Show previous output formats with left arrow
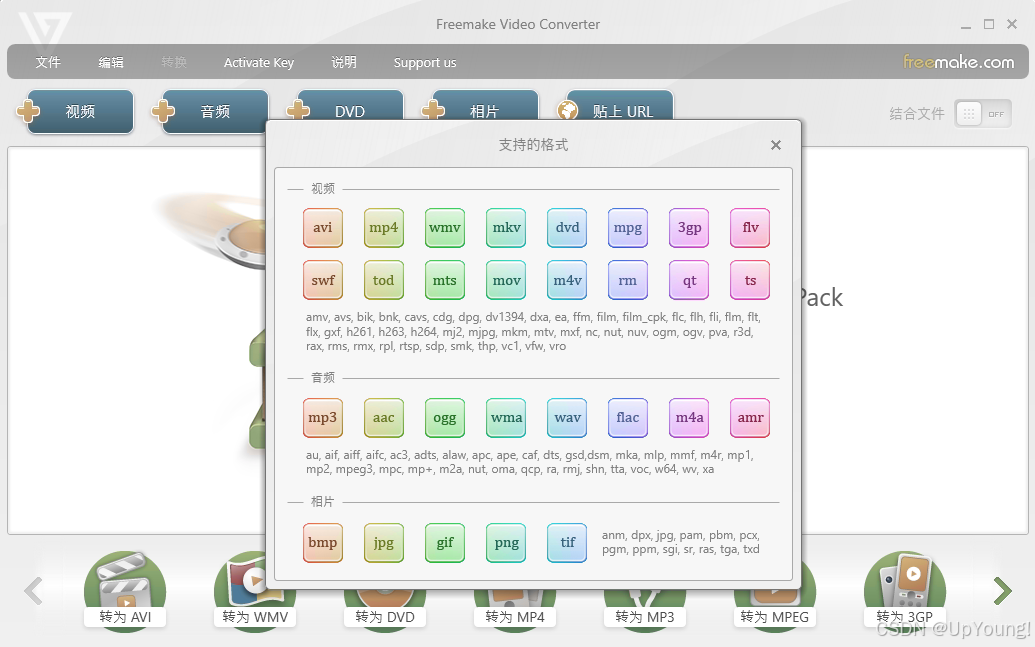The image size is (1035, 647). [33, 591]
